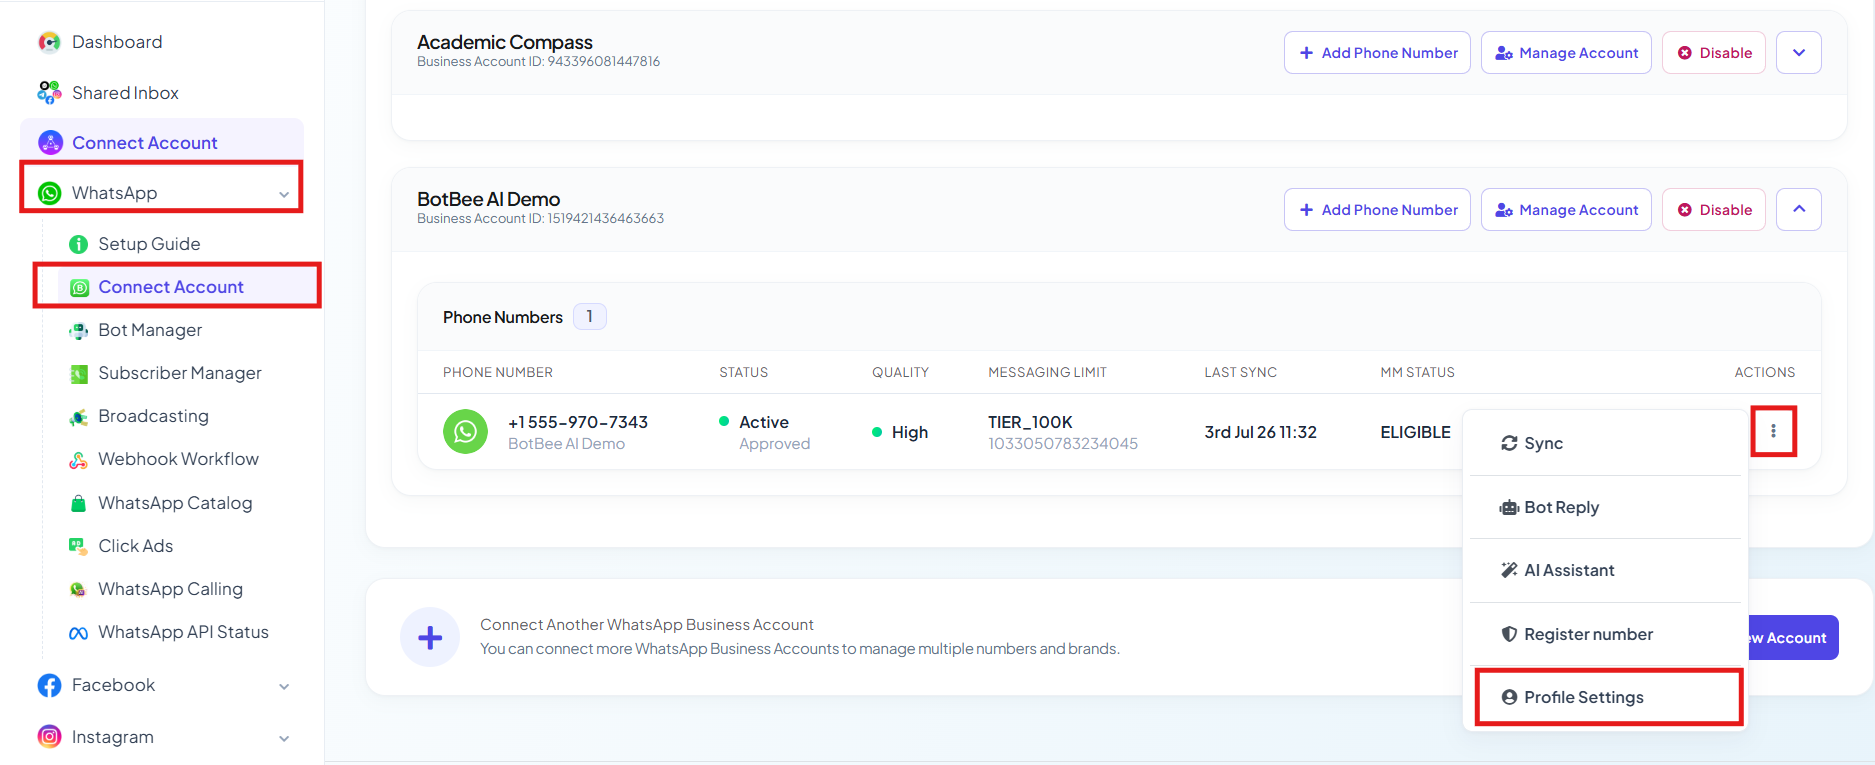The height and width of the screenshot is (765, 1875).
Task: Open WhatsApp API Status in the sidebar
Action: (183, 632)
